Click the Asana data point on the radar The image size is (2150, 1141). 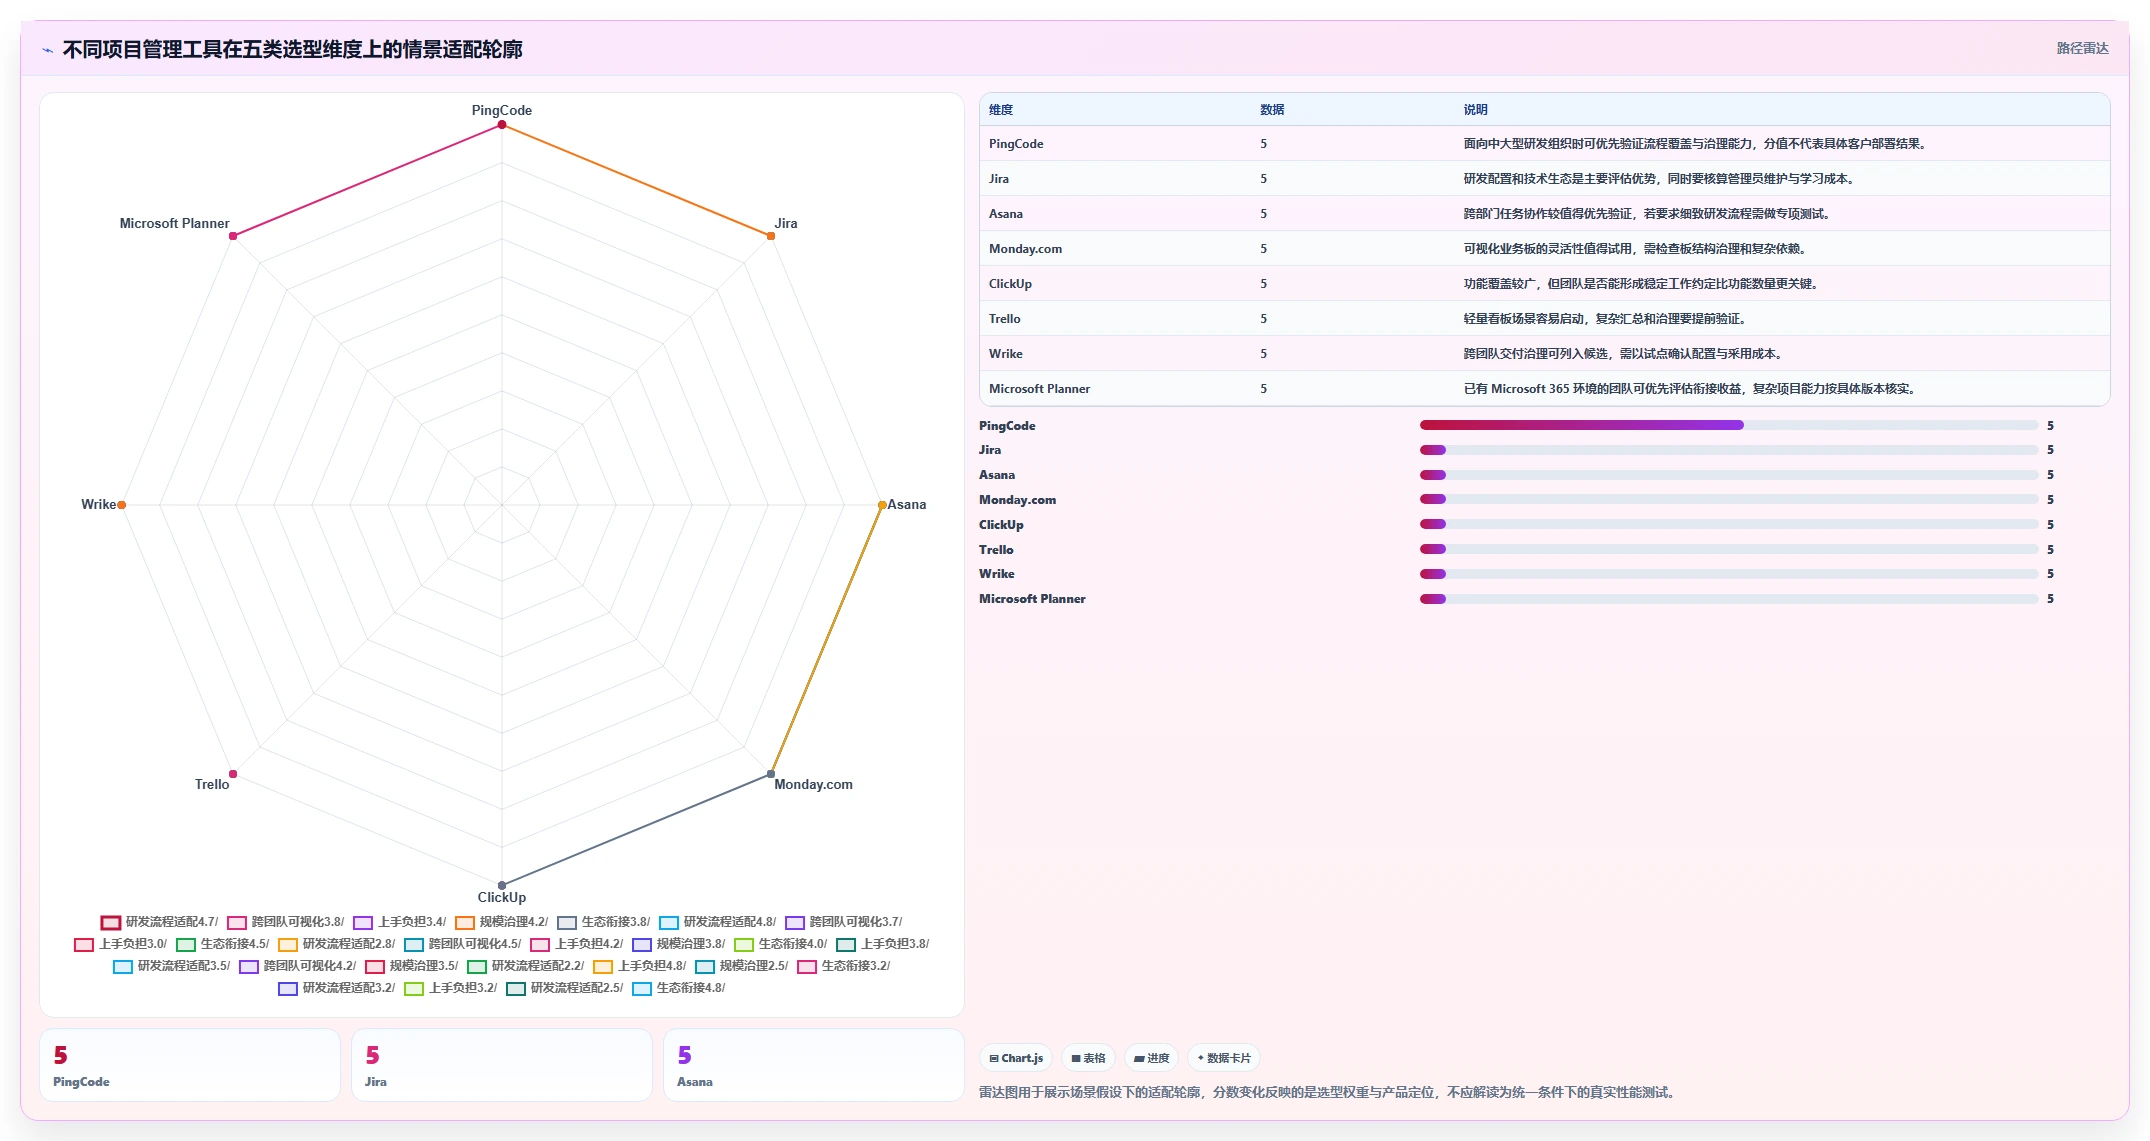(x=882, y=505)
